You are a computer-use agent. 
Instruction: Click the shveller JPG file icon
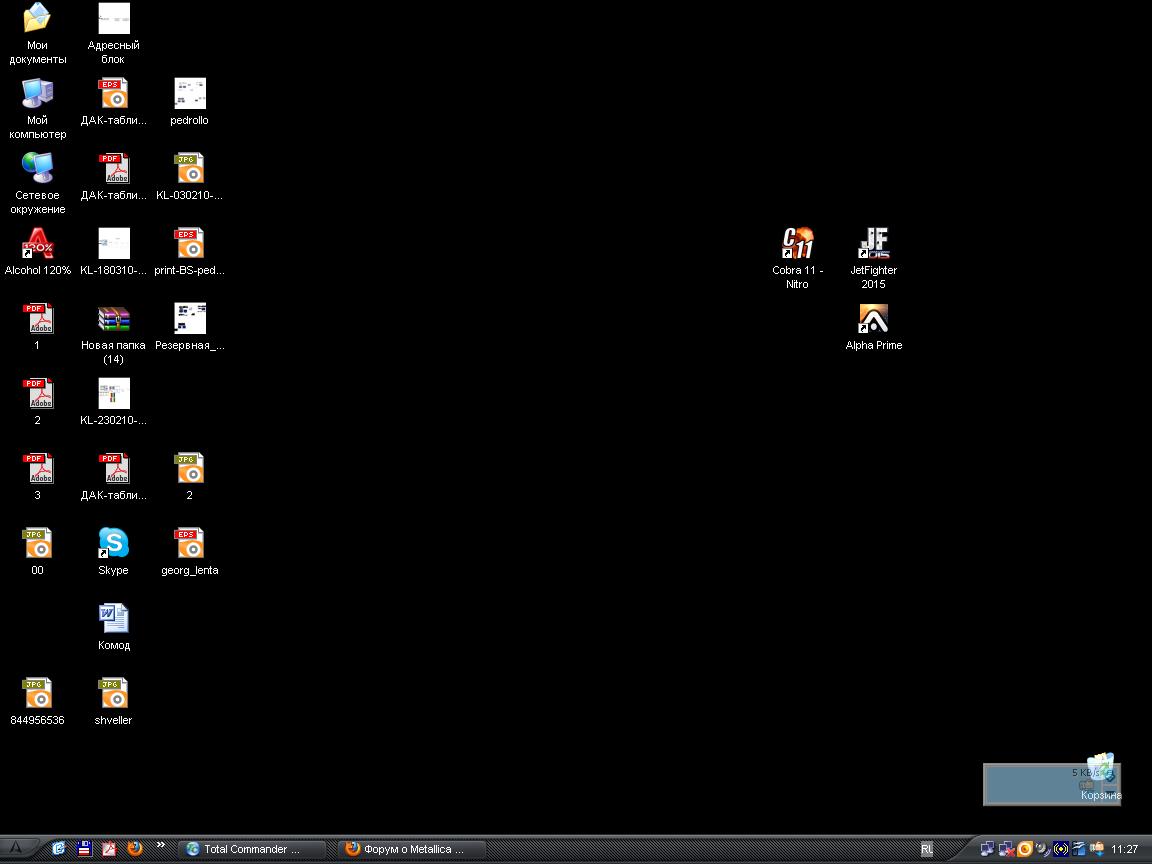113,694
